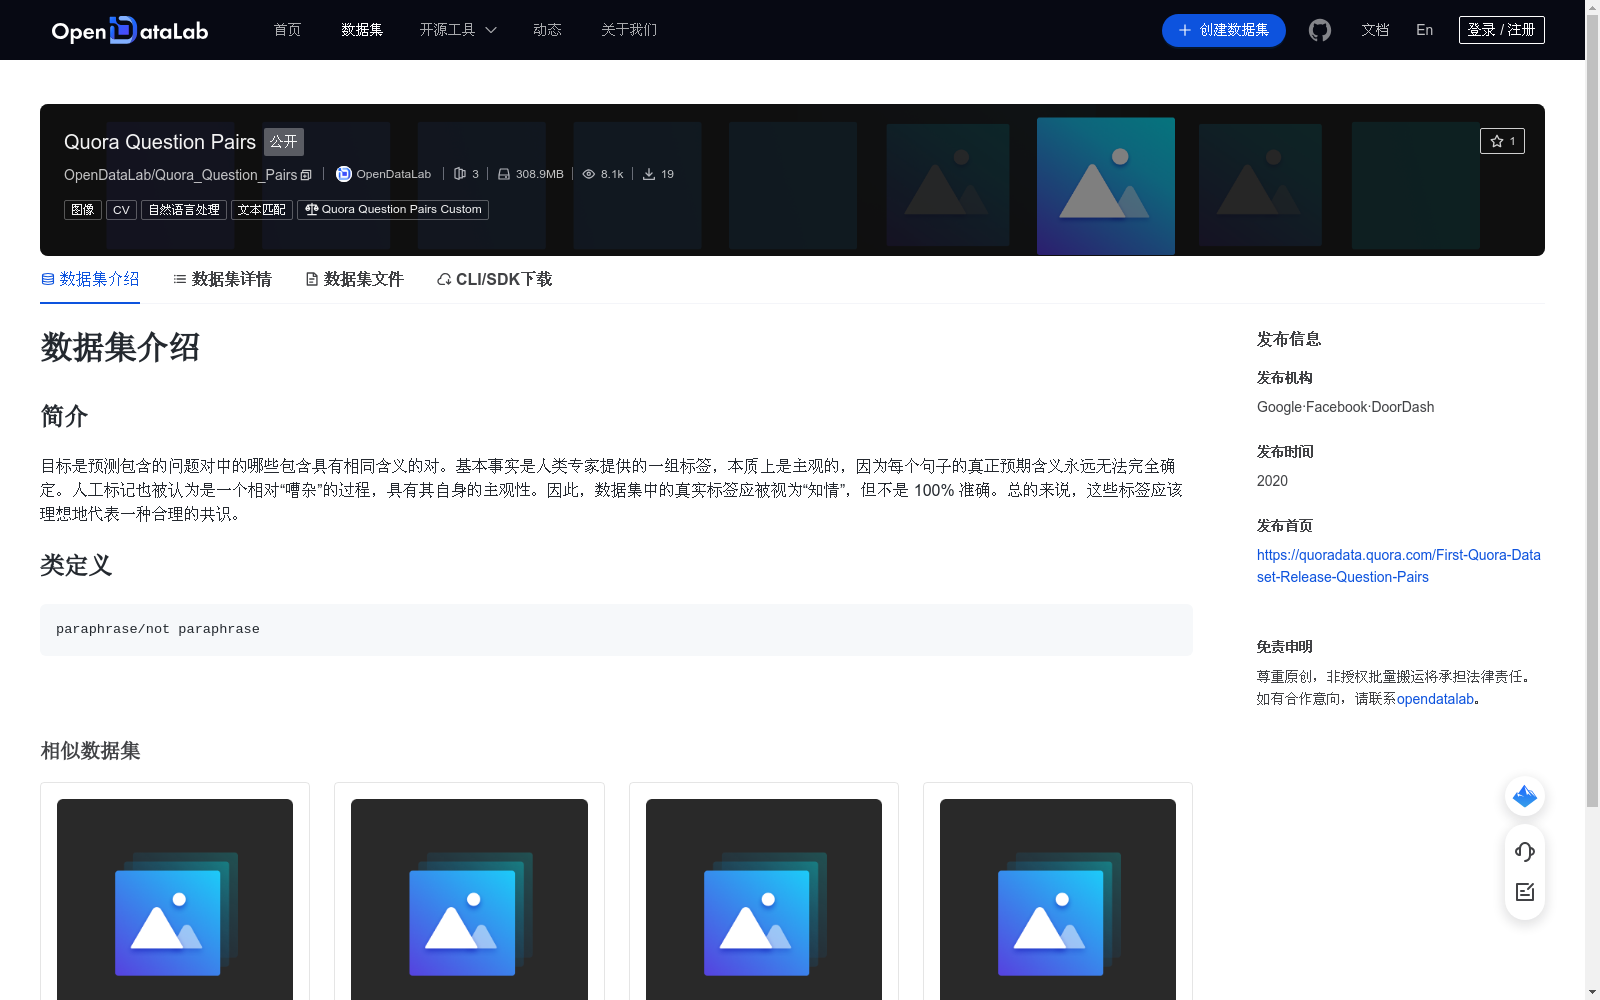Open the second similar dataset thumbnail
Screen dimensions: 1600x1000
point(469,899)
